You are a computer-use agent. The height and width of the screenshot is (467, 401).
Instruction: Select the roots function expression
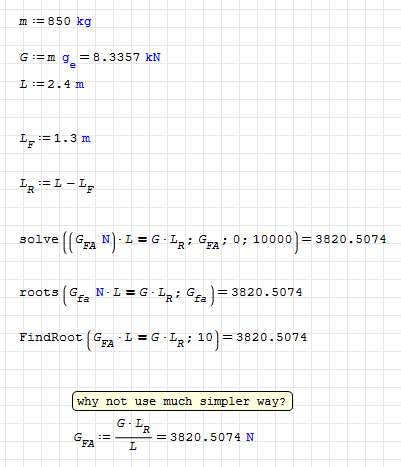161,294
